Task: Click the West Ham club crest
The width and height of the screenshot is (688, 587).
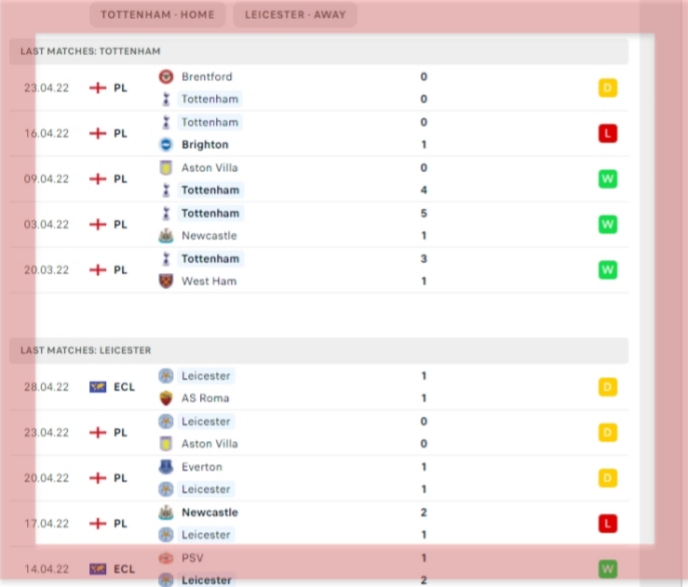Action: tap(166, 281)
